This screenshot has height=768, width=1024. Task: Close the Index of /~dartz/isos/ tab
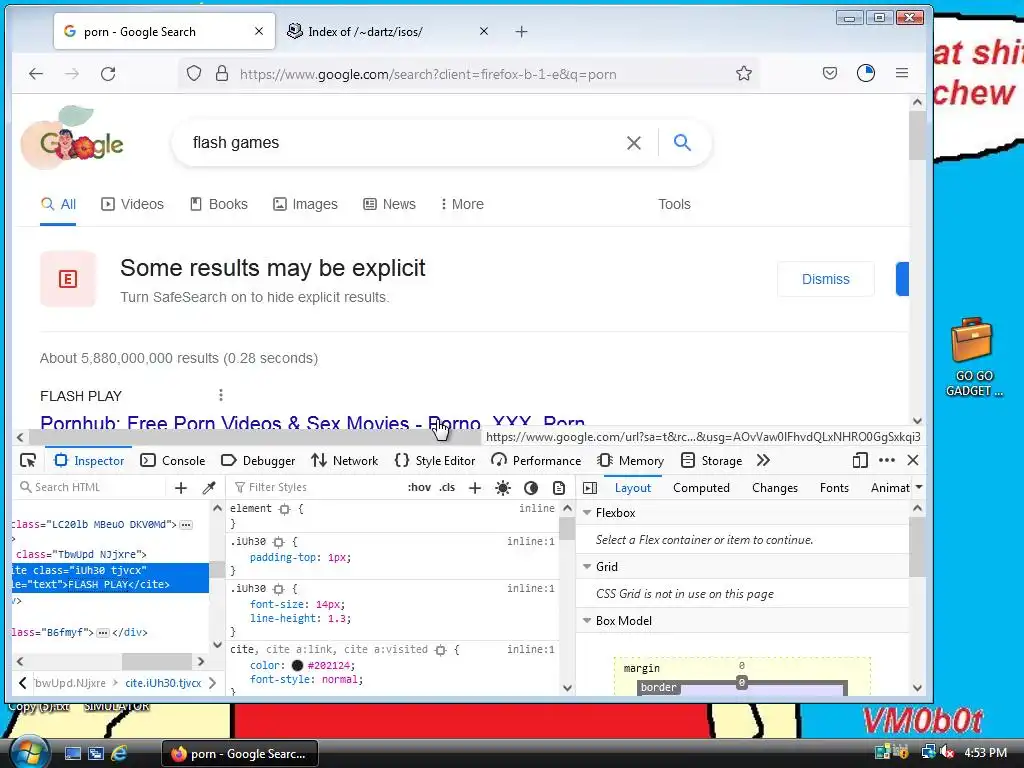[x=484, y=31]
